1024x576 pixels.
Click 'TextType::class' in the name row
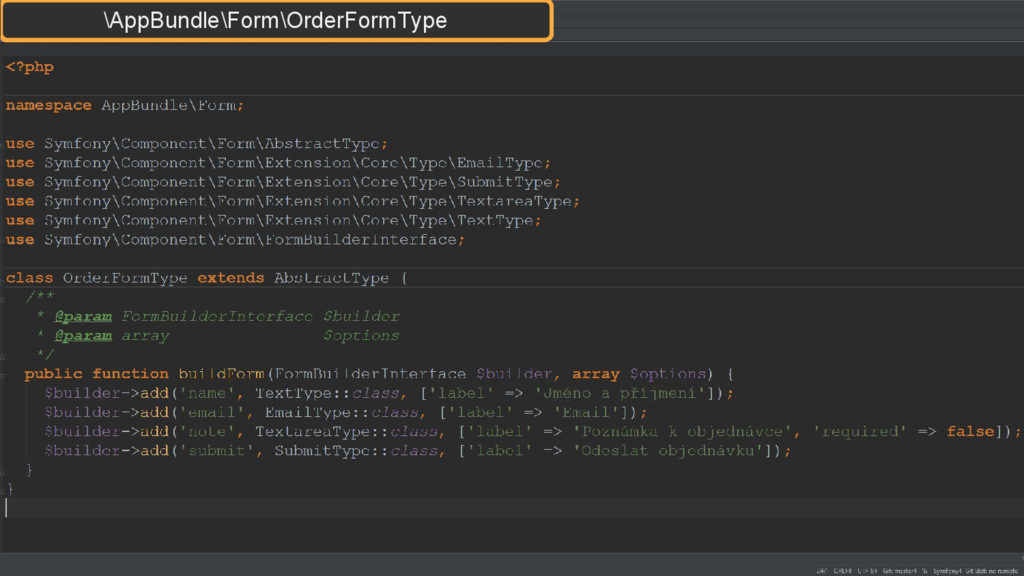click(x=327, y=393)
